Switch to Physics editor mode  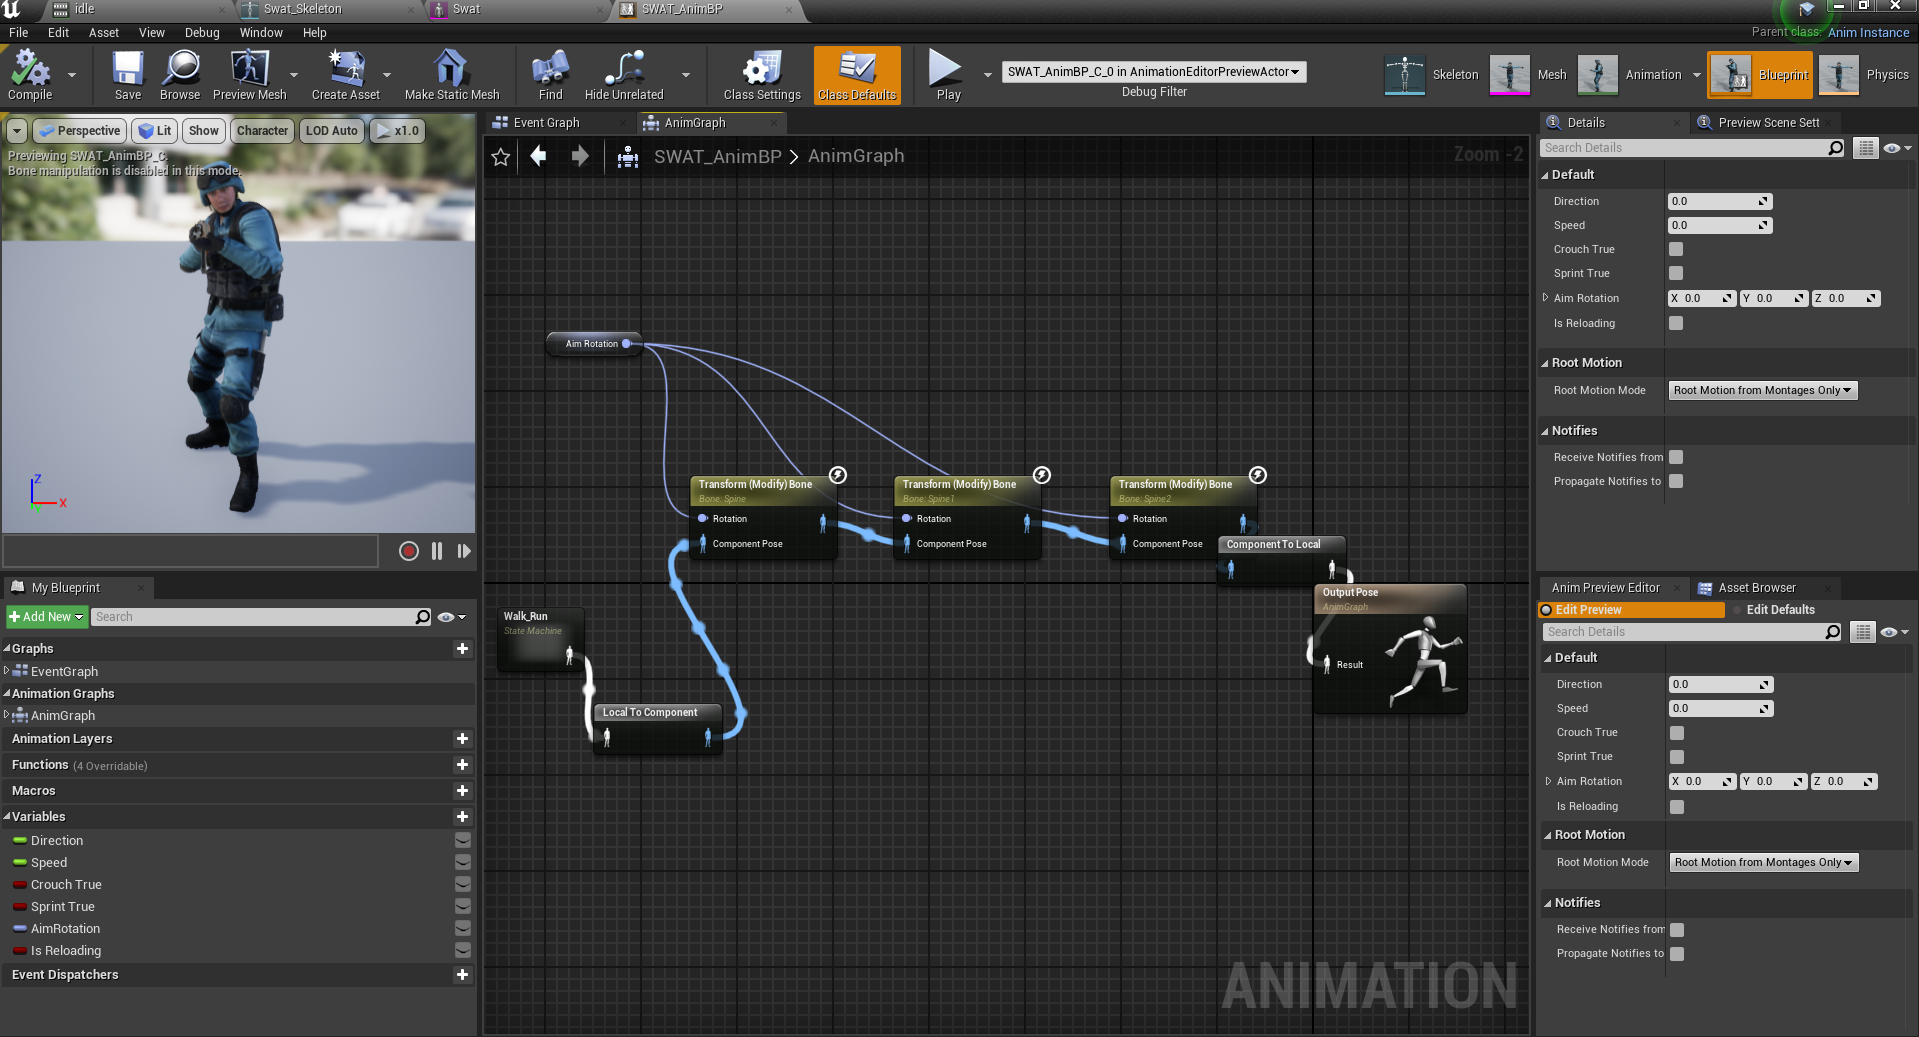[1865, 75]
